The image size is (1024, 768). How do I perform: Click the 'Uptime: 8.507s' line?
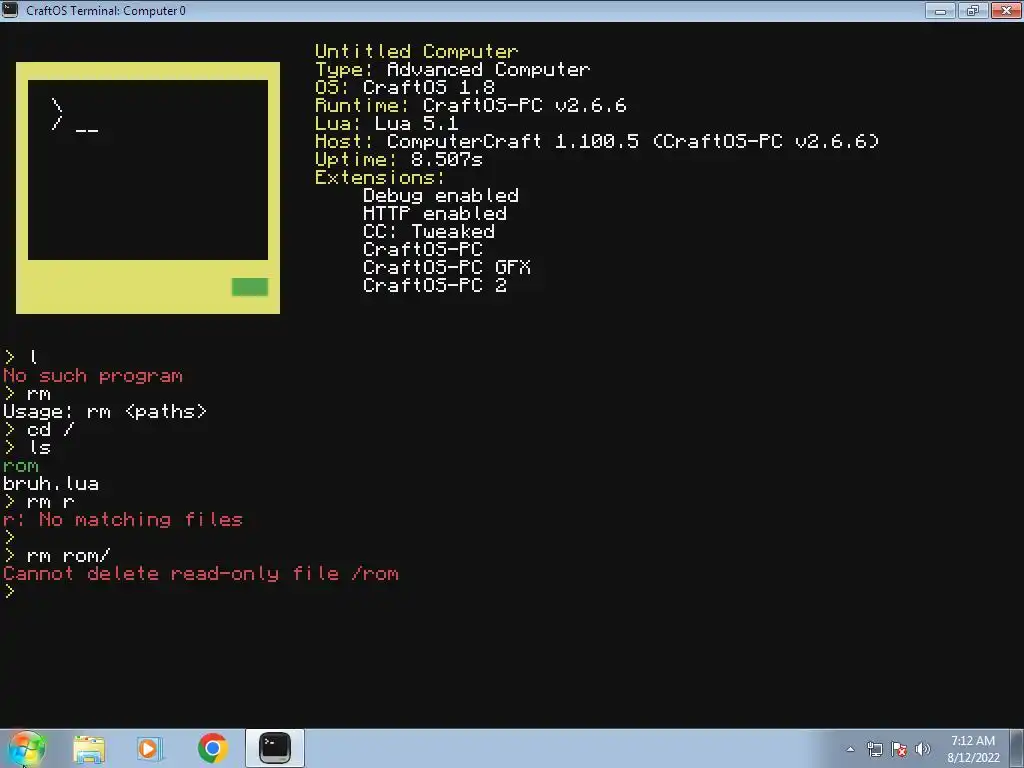(x=399, y=159)
